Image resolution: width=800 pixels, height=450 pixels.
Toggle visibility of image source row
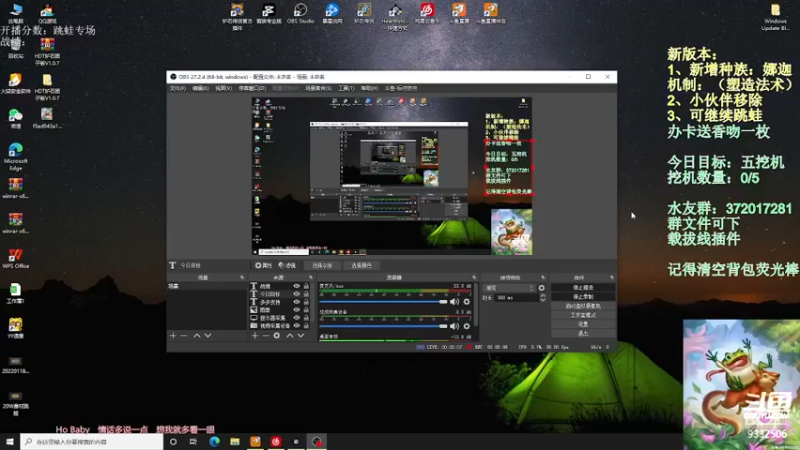pyautogui.click(x=296, y=310)
